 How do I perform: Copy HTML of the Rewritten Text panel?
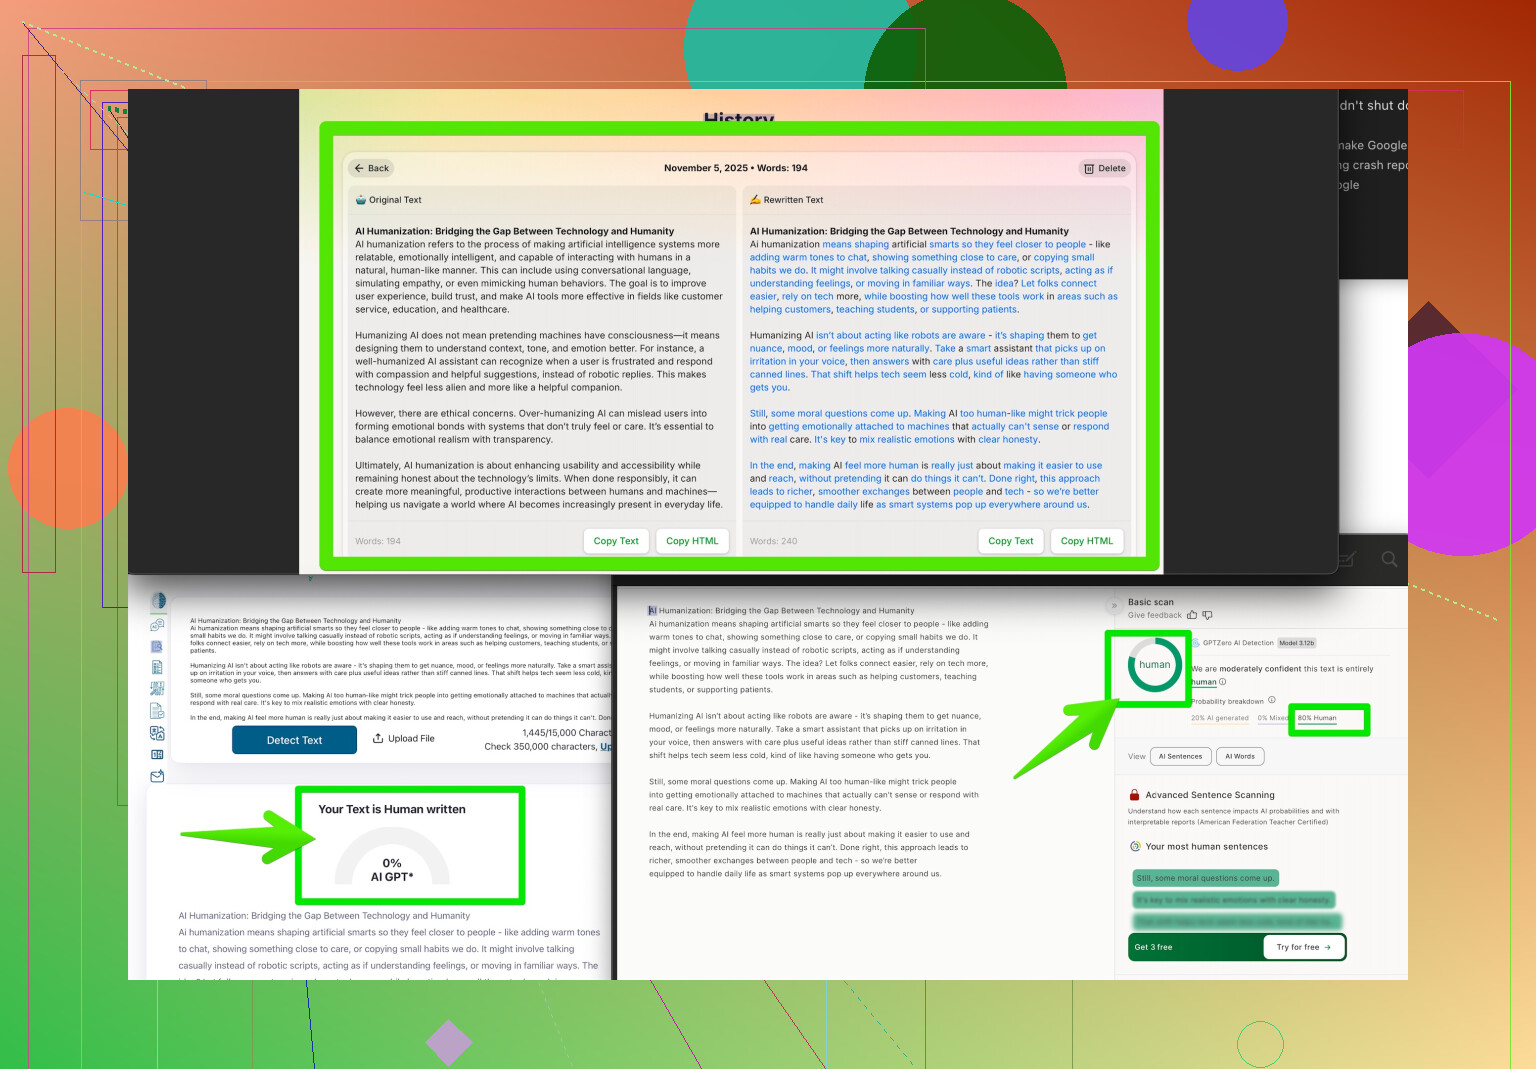[1086, 541]
